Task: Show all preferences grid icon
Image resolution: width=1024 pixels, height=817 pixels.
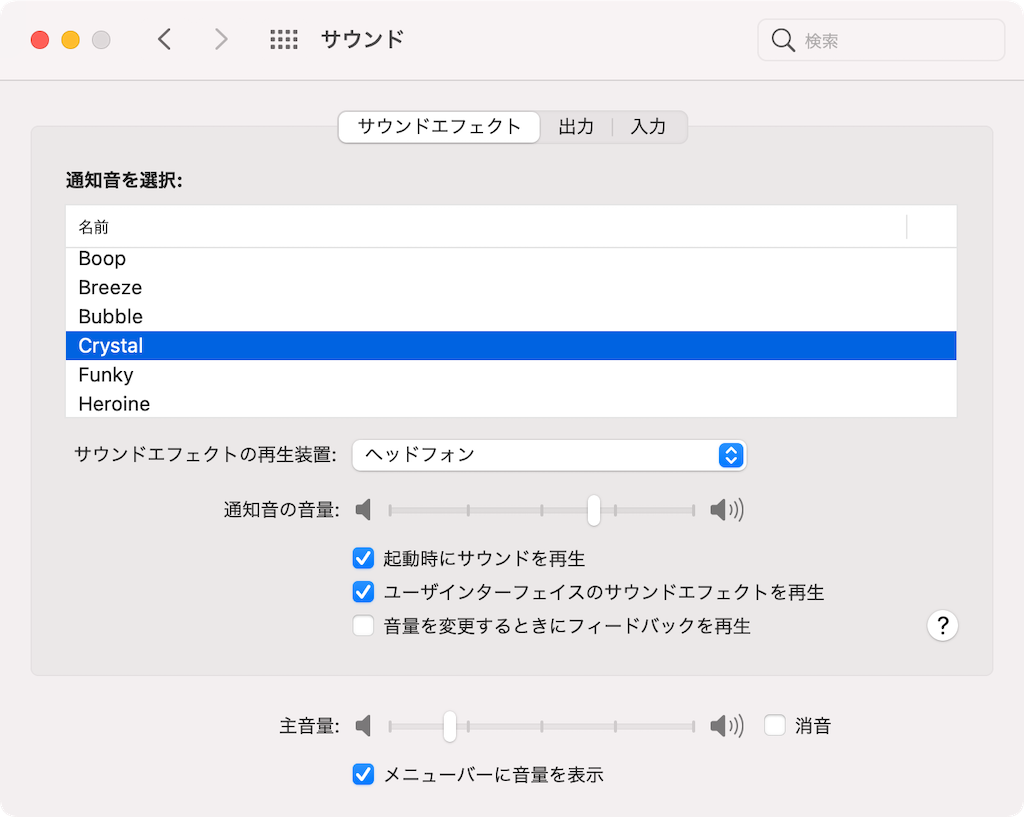Action: pyautogui.click(x=284, y=40)
